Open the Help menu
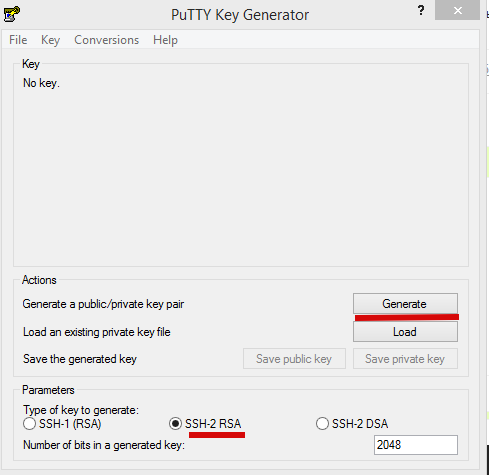 (x=165, y=40)
